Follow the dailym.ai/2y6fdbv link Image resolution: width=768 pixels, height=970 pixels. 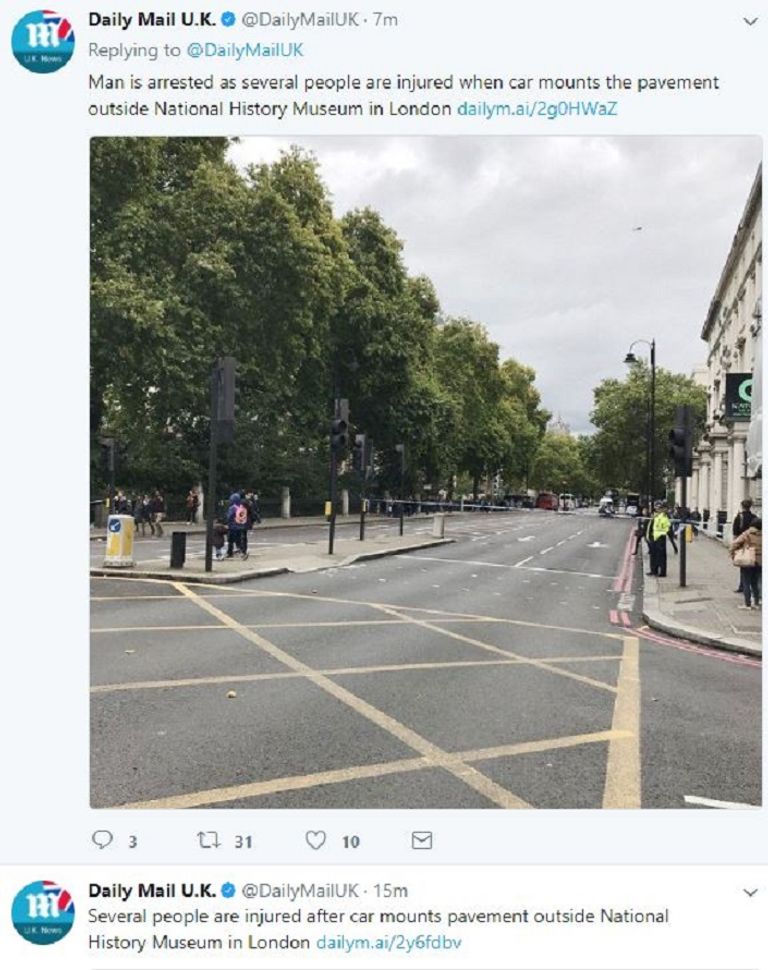coord(387,938)
